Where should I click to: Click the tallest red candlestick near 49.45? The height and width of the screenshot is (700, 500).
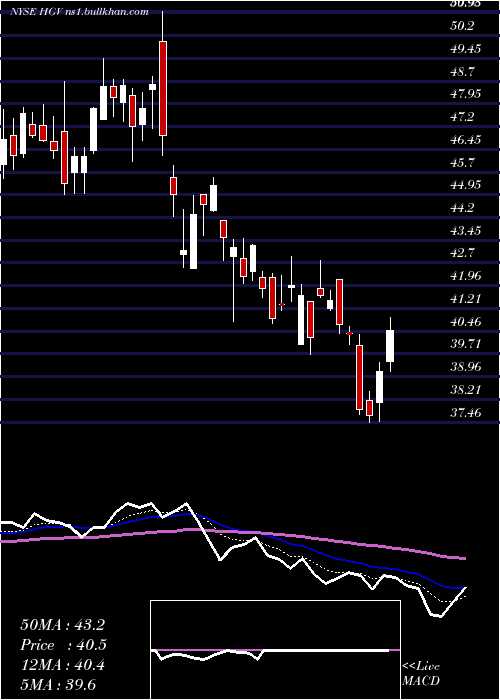(x=163, y=88)
